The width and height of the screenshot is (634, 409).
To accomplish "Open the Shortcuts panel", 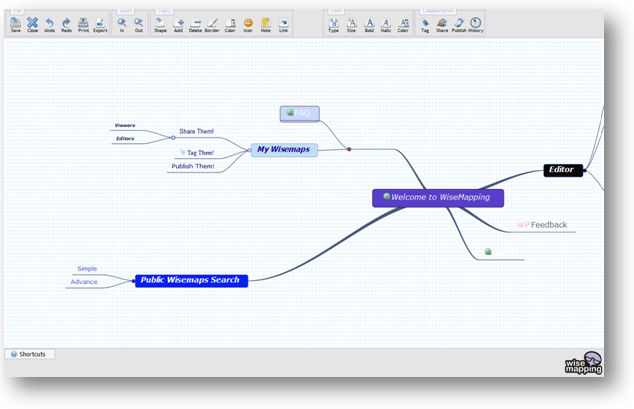I will pyautogui.click(x=29, y=354).
